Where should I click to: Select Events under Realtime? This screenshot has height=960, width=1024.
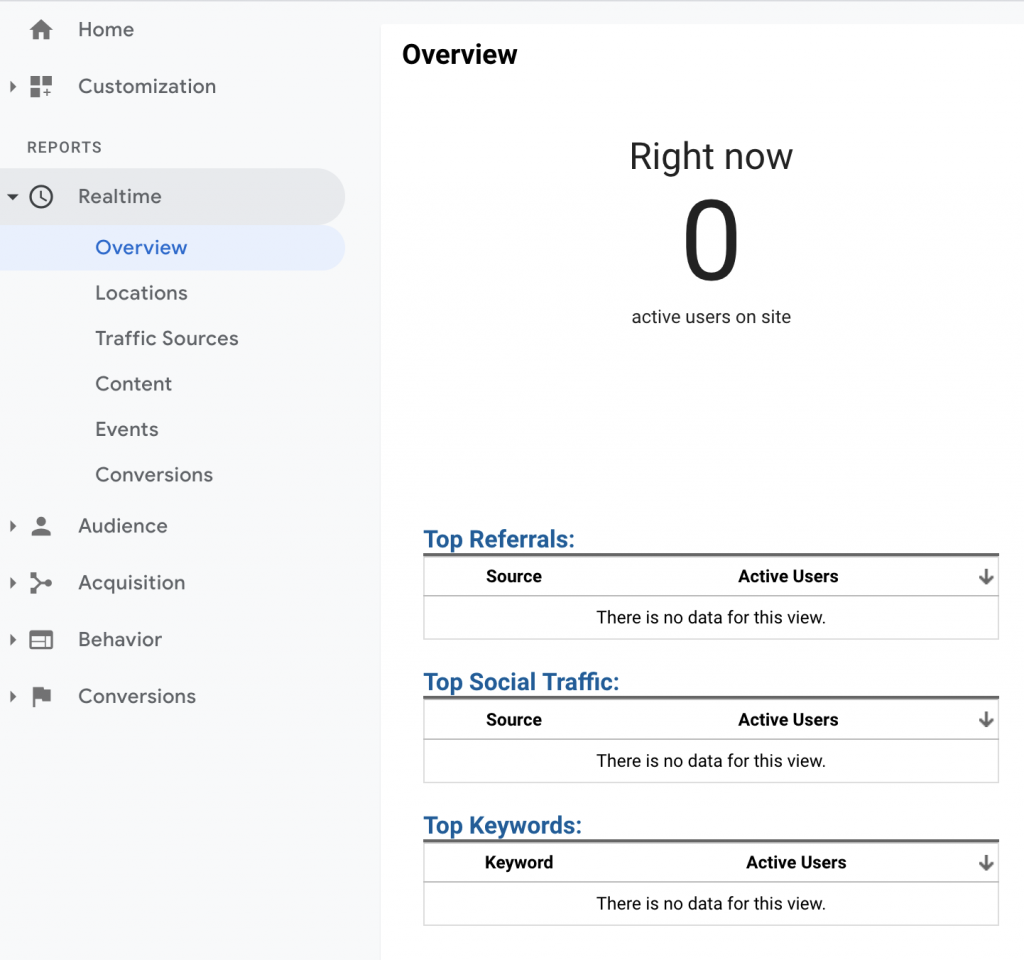[127, 430]
